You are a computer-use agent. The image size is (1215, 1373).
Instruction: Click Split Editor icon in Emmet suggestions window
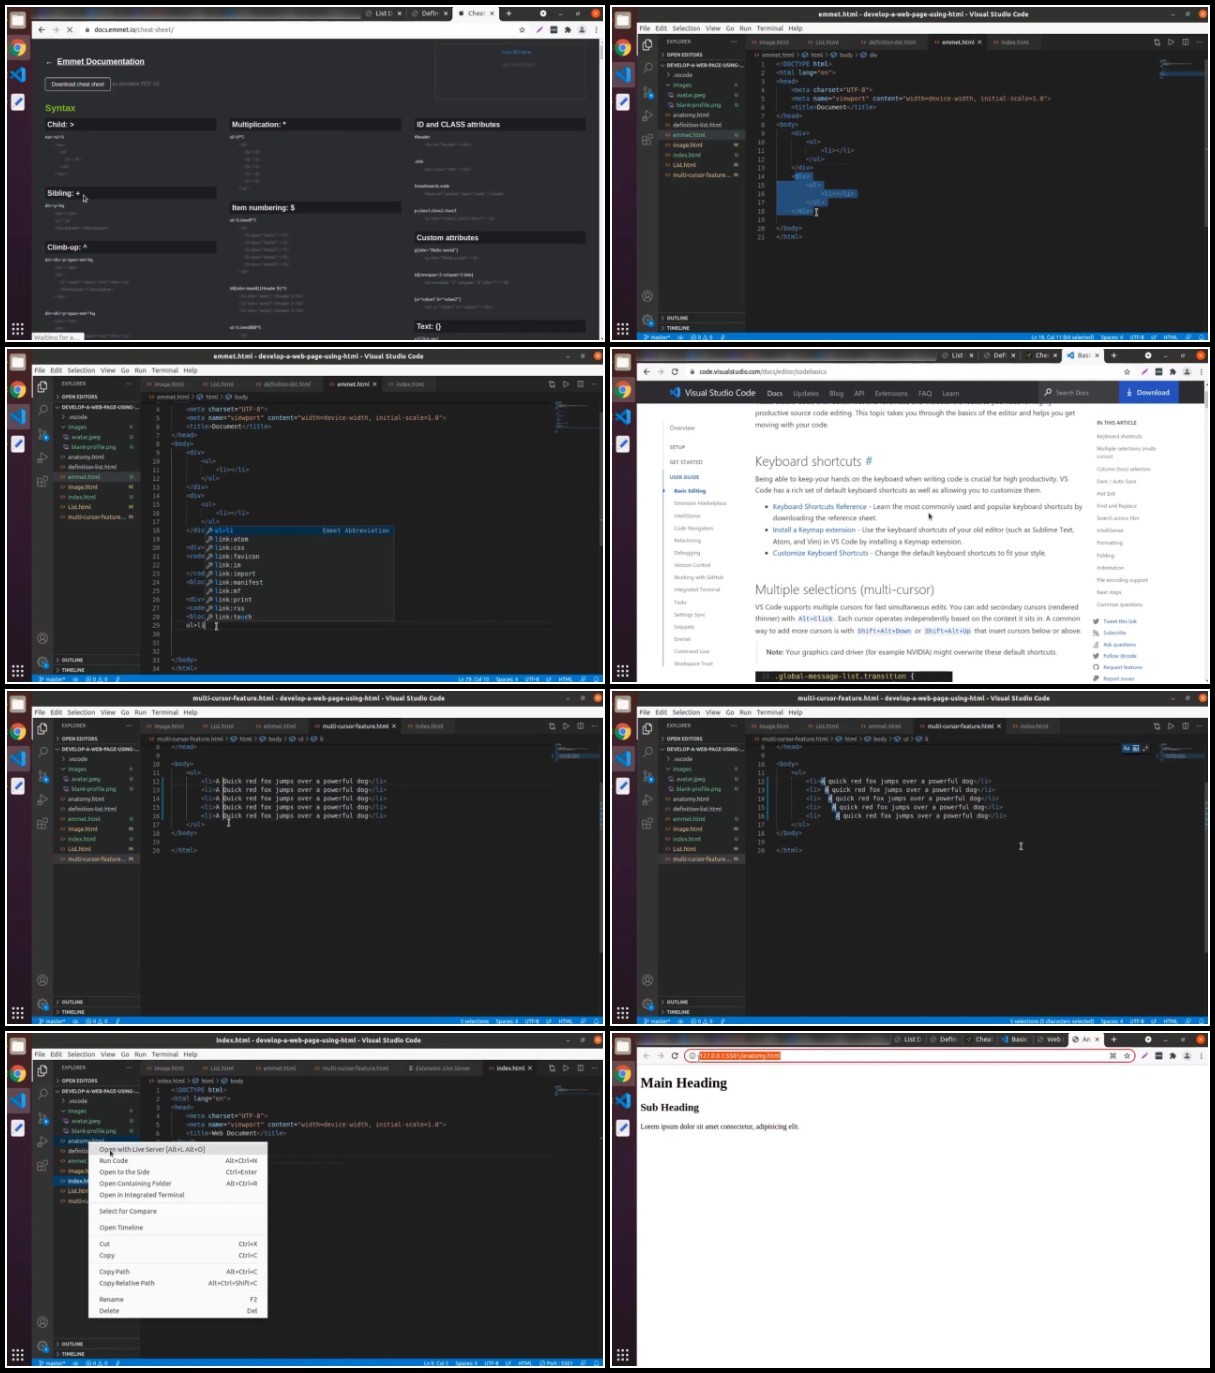click(581, 384)
